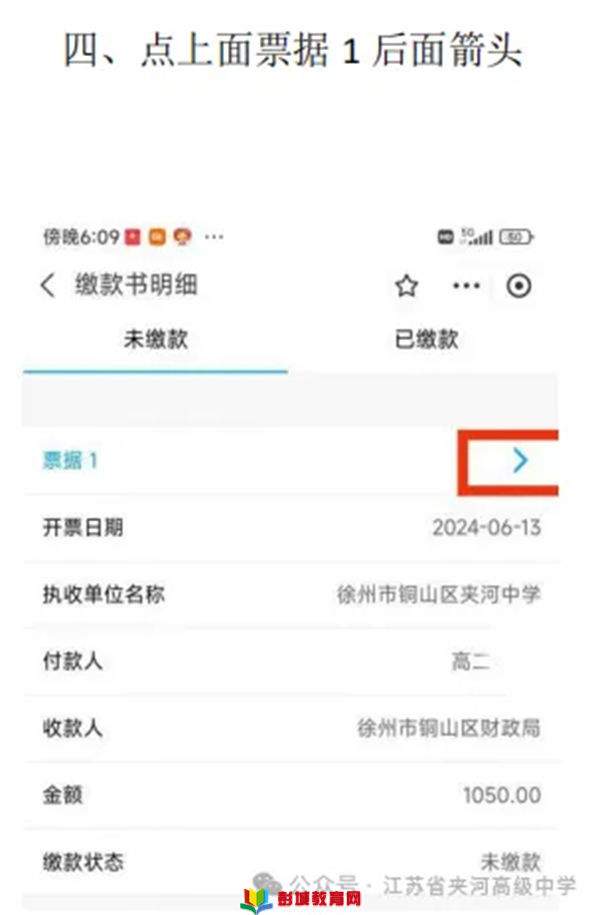Tap the HD indicator icon
Image resolution: width=600 pixels, height=915 pixels.
(x=445, y=238)
